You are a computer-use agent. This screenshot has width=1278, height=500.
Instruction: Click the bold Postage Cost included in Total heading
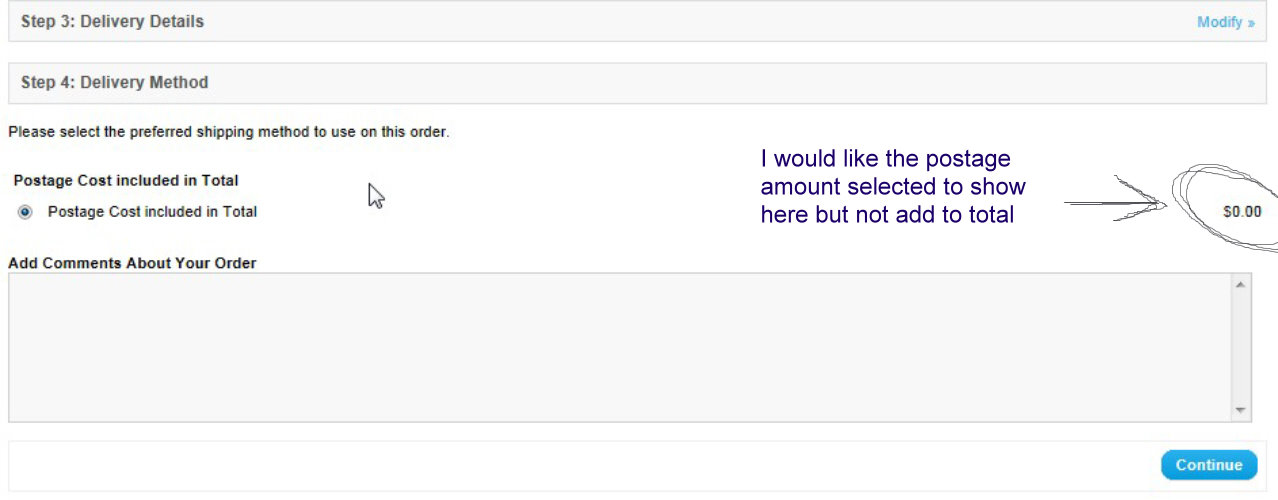click(x=126, y=181)
